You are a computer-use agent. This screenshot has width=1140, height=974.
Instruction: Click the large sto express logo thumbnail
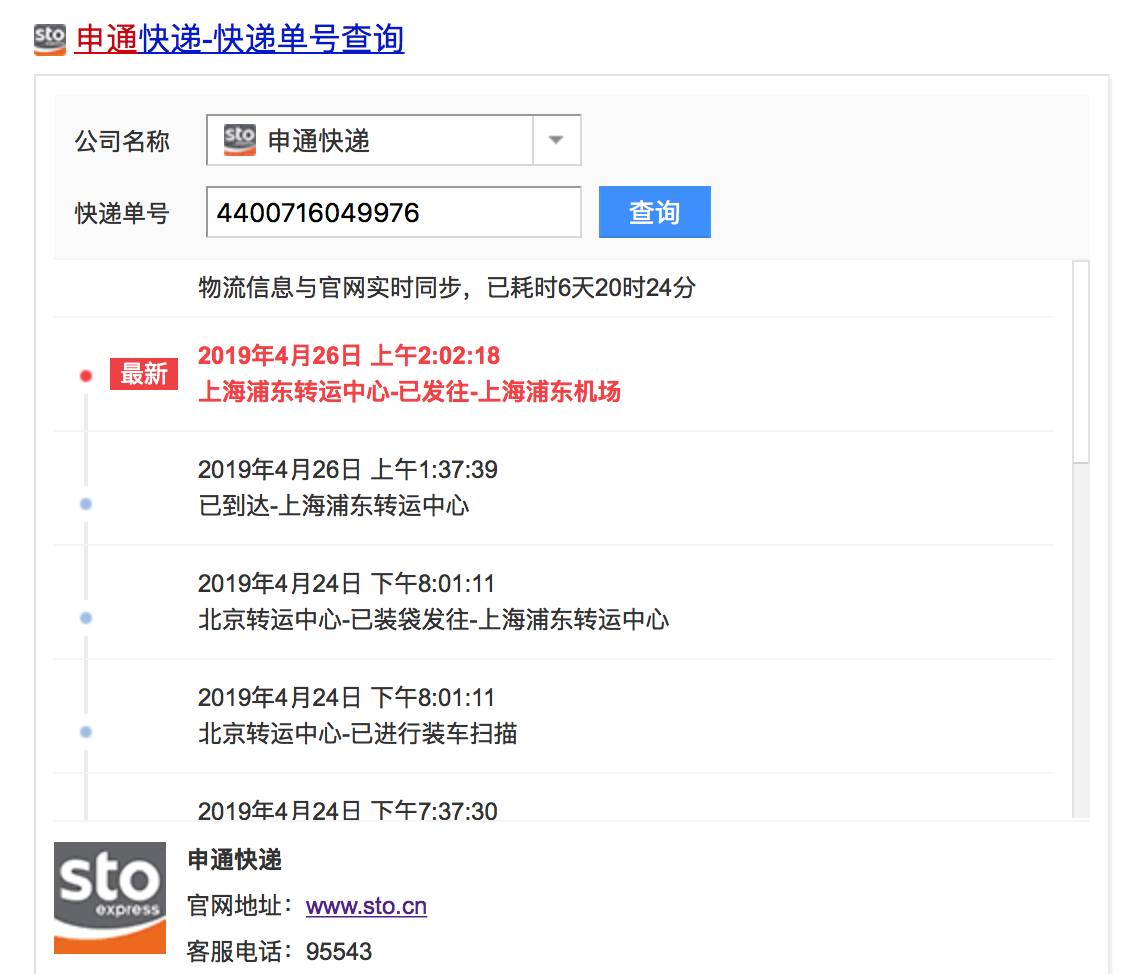[x=110, y=898]
